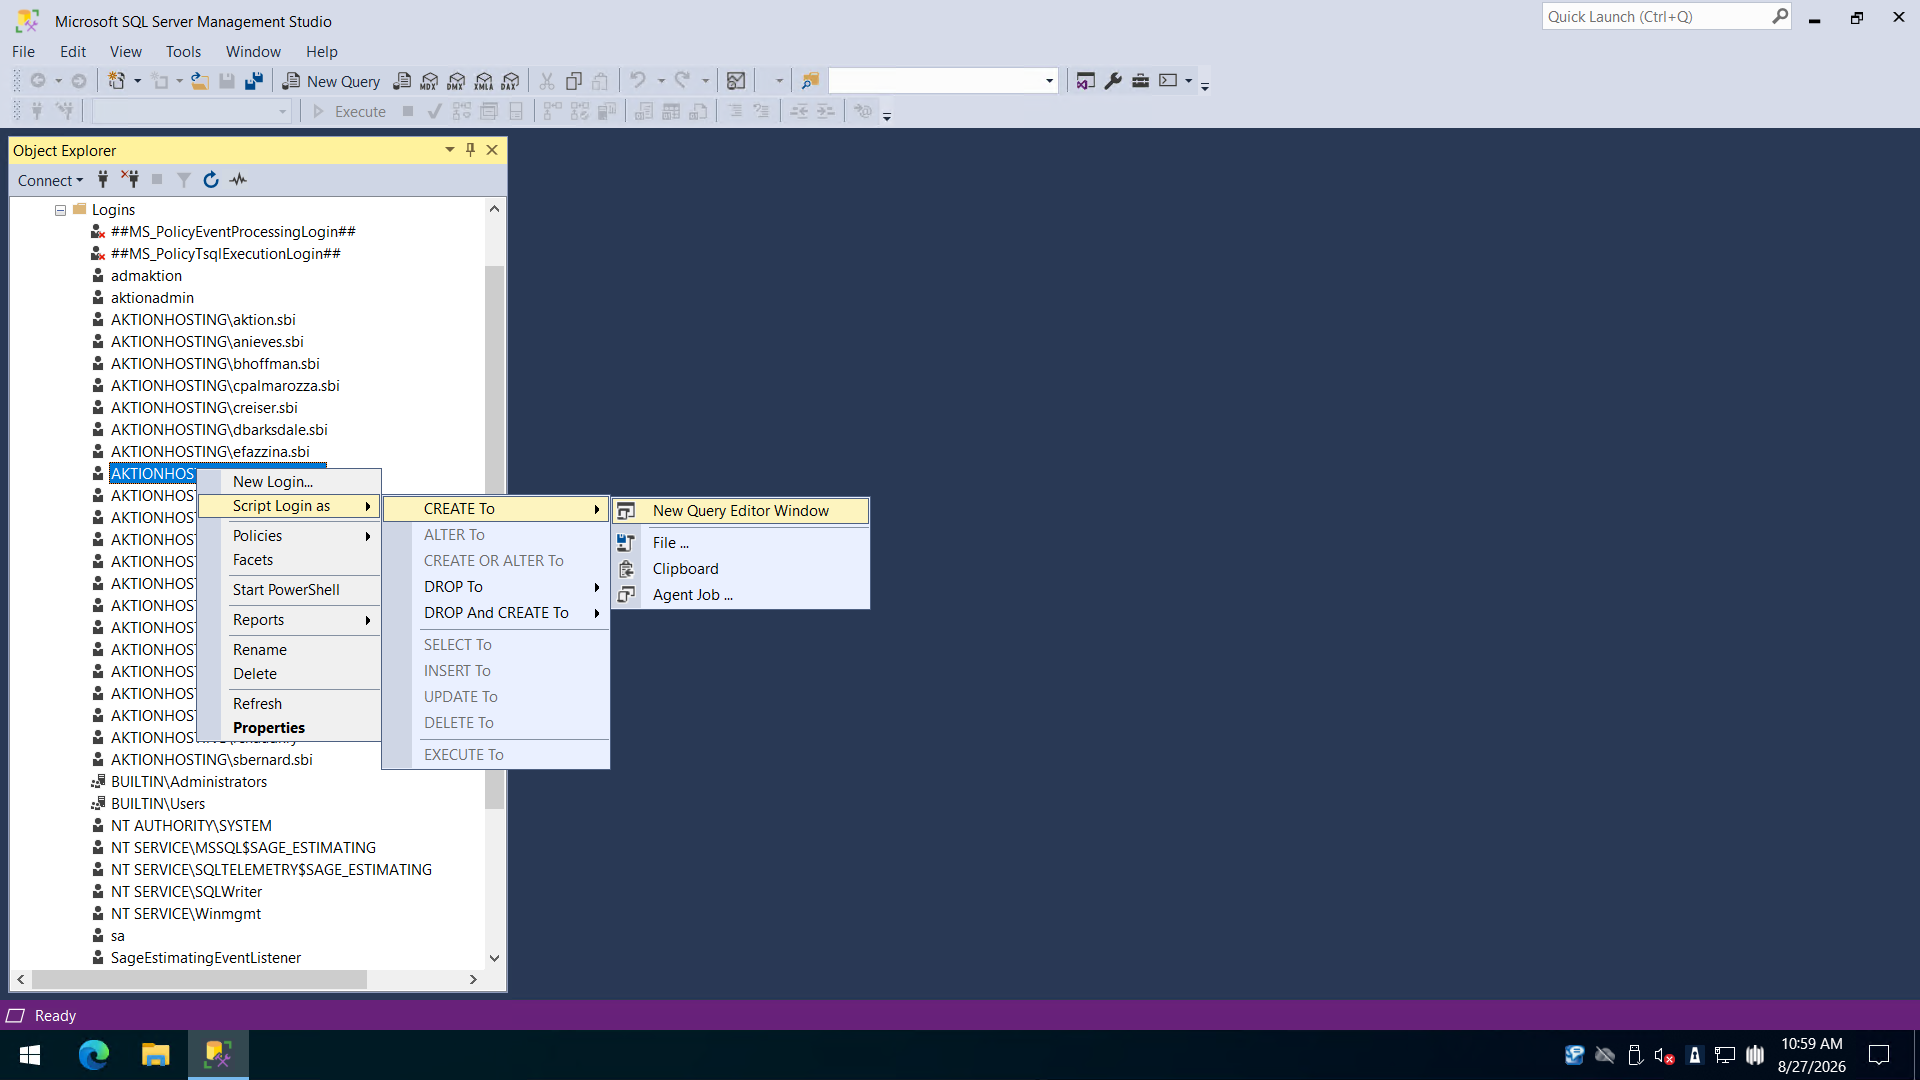1920x1080 pixels.
Task: Select DROP To in the script menu
Action: point(496,587)
